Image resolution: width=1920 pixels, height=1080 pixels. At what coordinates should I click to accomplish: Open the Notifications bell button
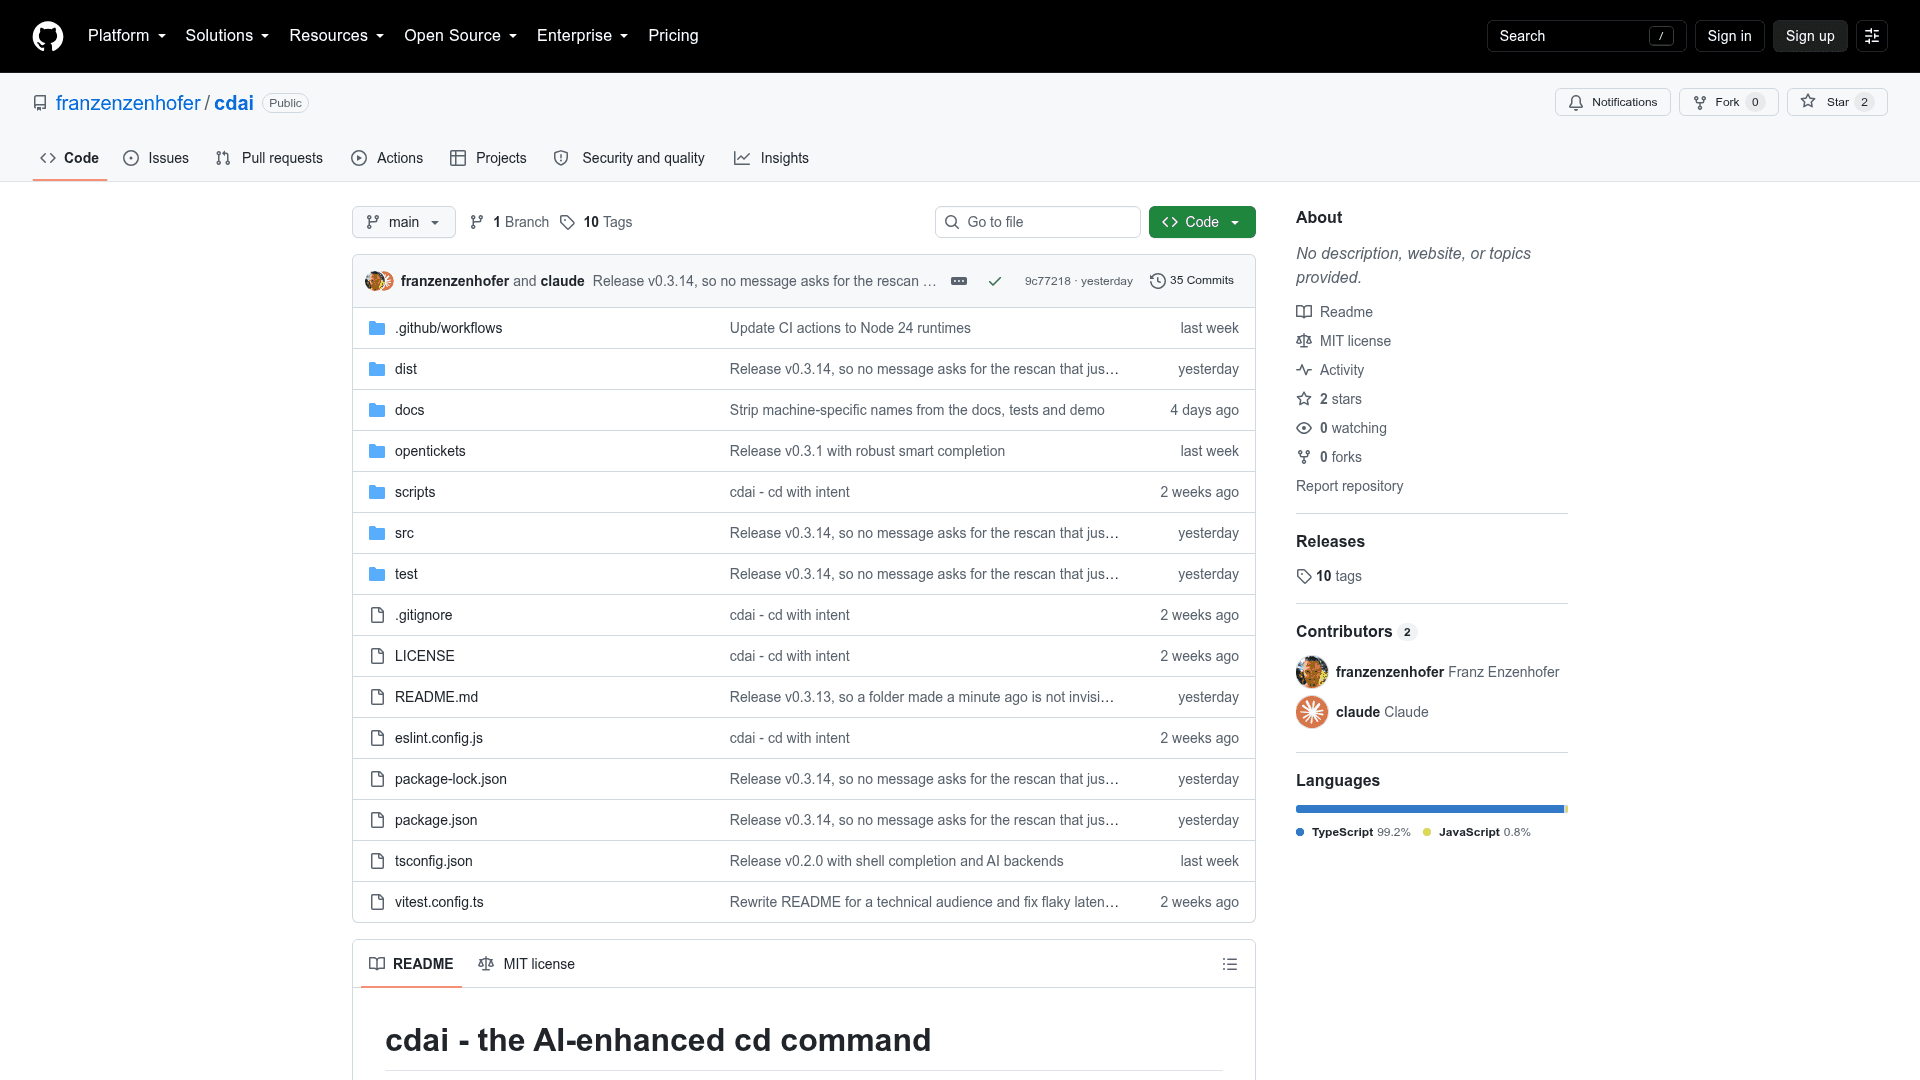1612,102
